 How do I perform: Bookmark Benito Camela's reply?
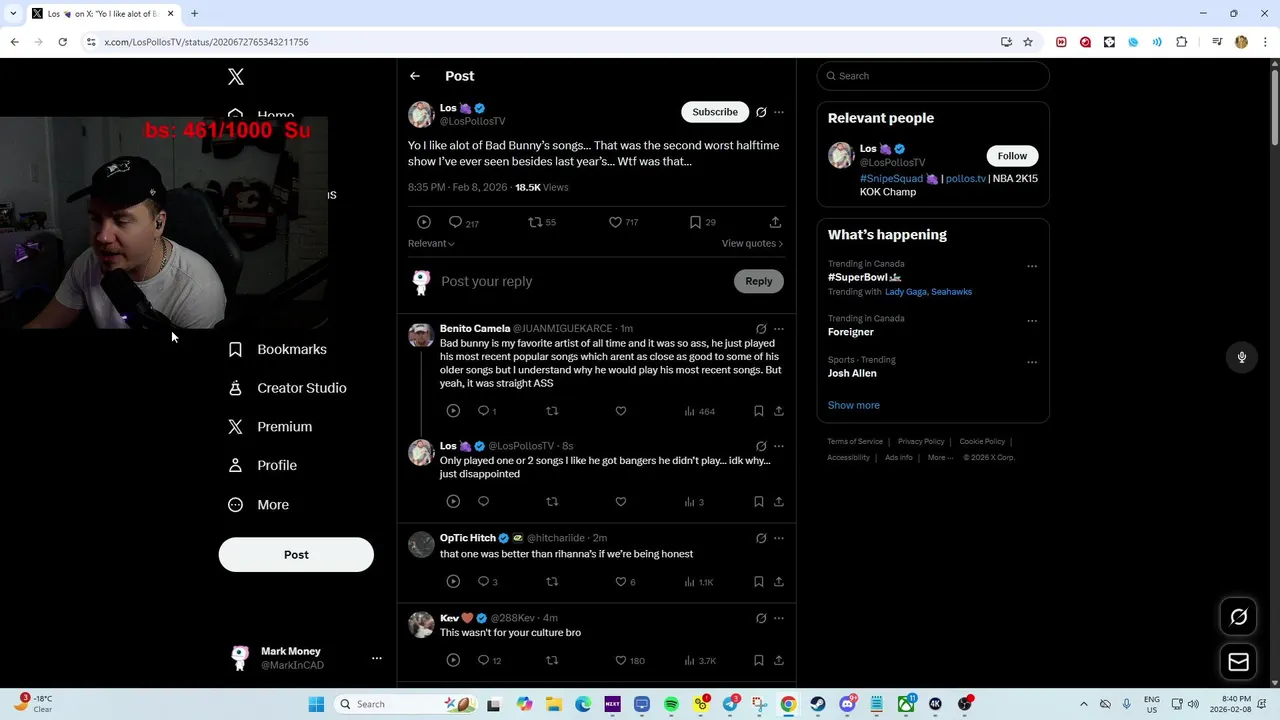(759, 411)
